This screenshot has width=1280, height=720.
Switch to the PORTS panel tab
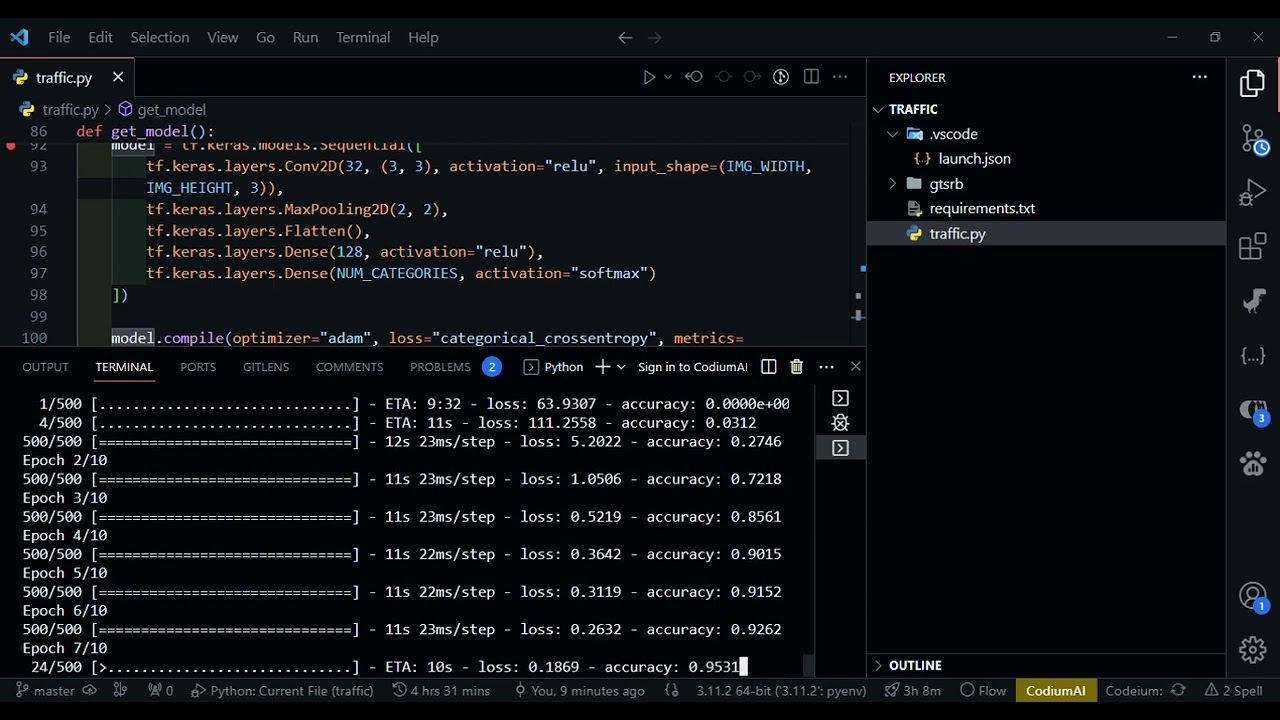click(198, 367)
